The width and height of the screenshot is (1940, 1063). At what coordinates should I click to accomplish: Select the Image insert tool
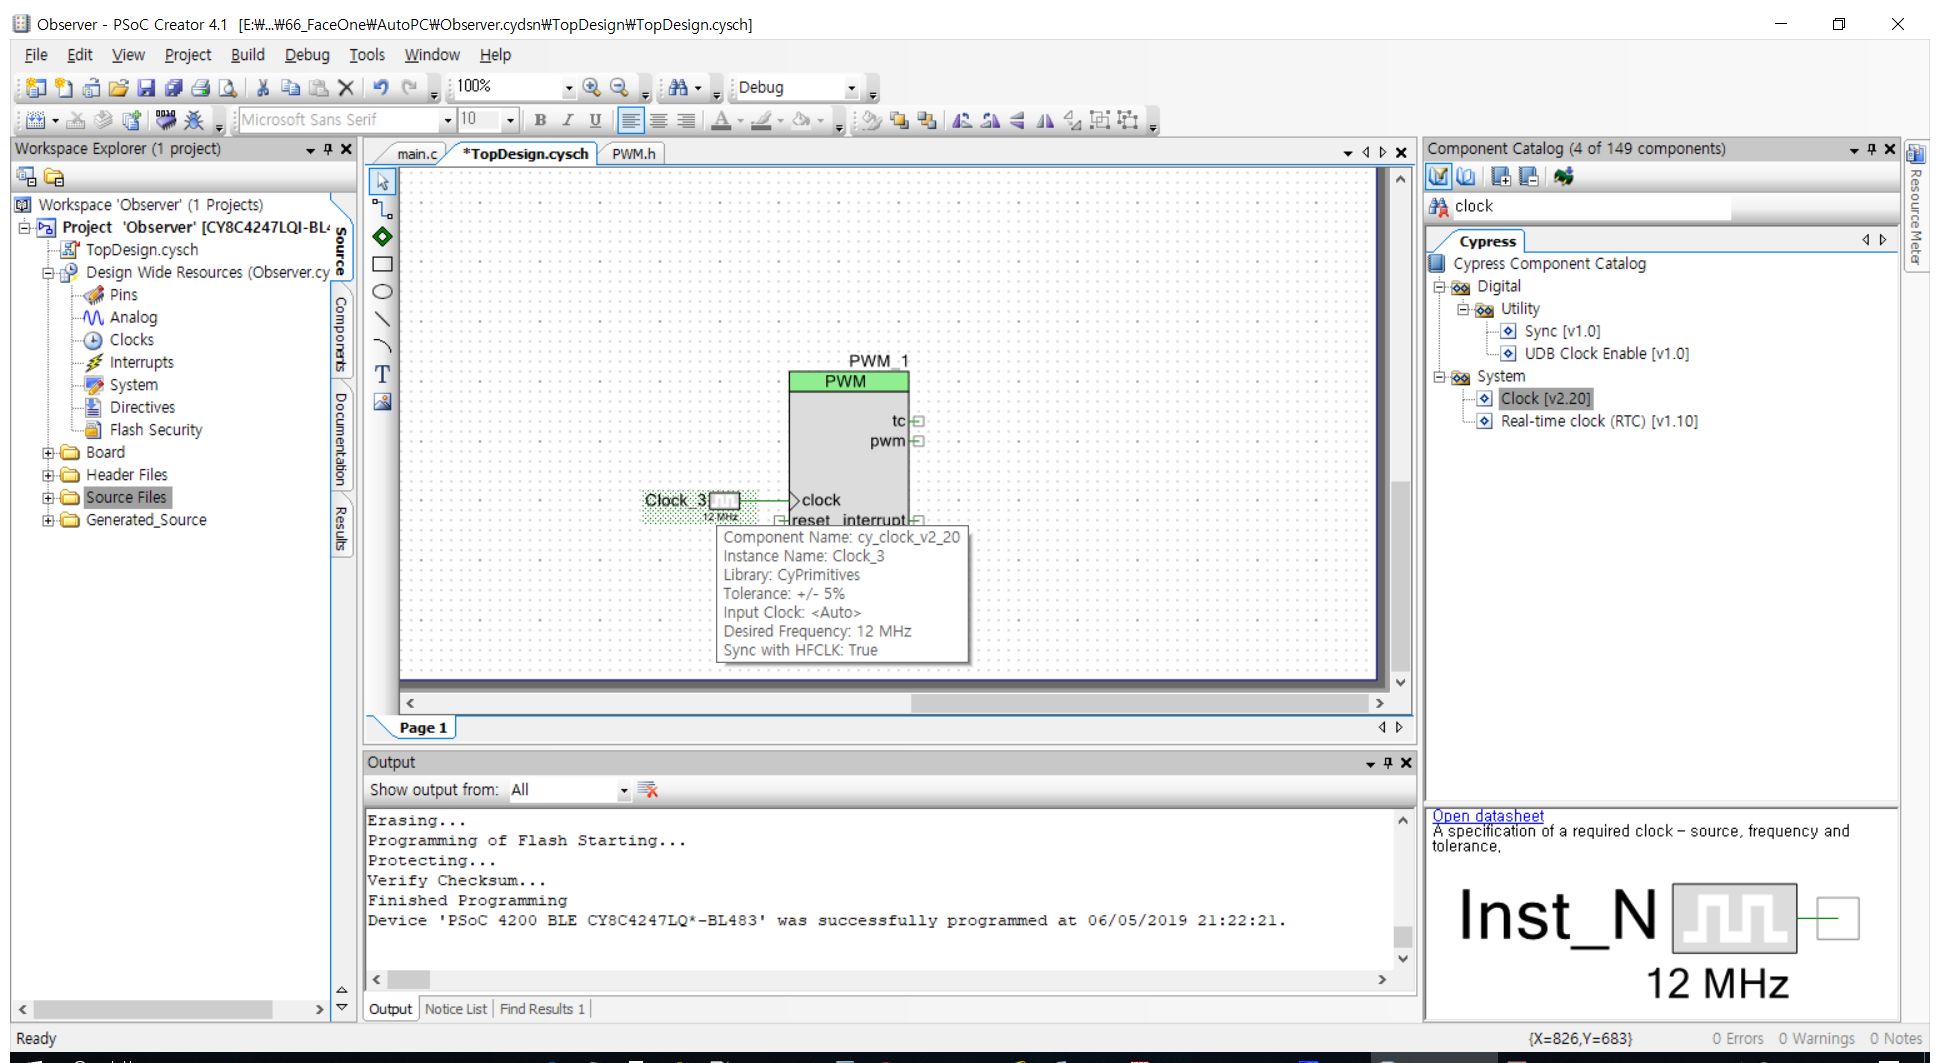382,401
